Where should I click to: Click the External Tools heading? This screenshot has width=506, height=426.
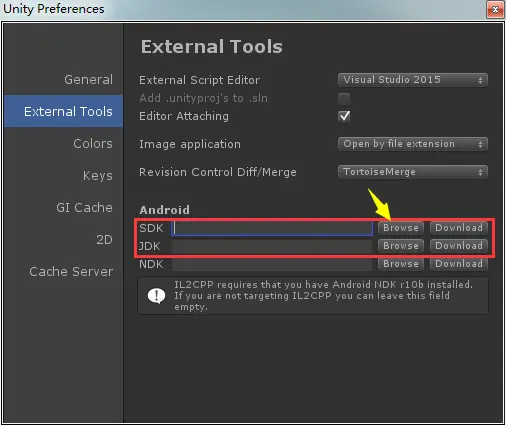(x=212, y=46)
